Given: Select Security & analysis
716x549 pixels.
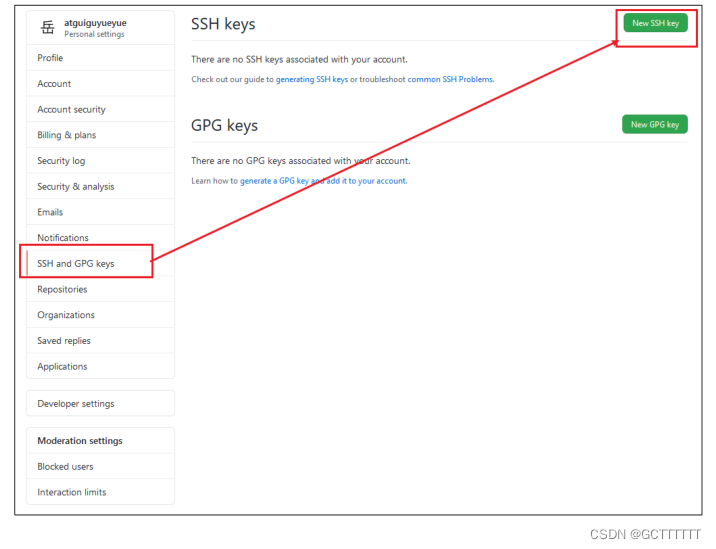Looking at the screenshot, I should [x=100, y=186].
